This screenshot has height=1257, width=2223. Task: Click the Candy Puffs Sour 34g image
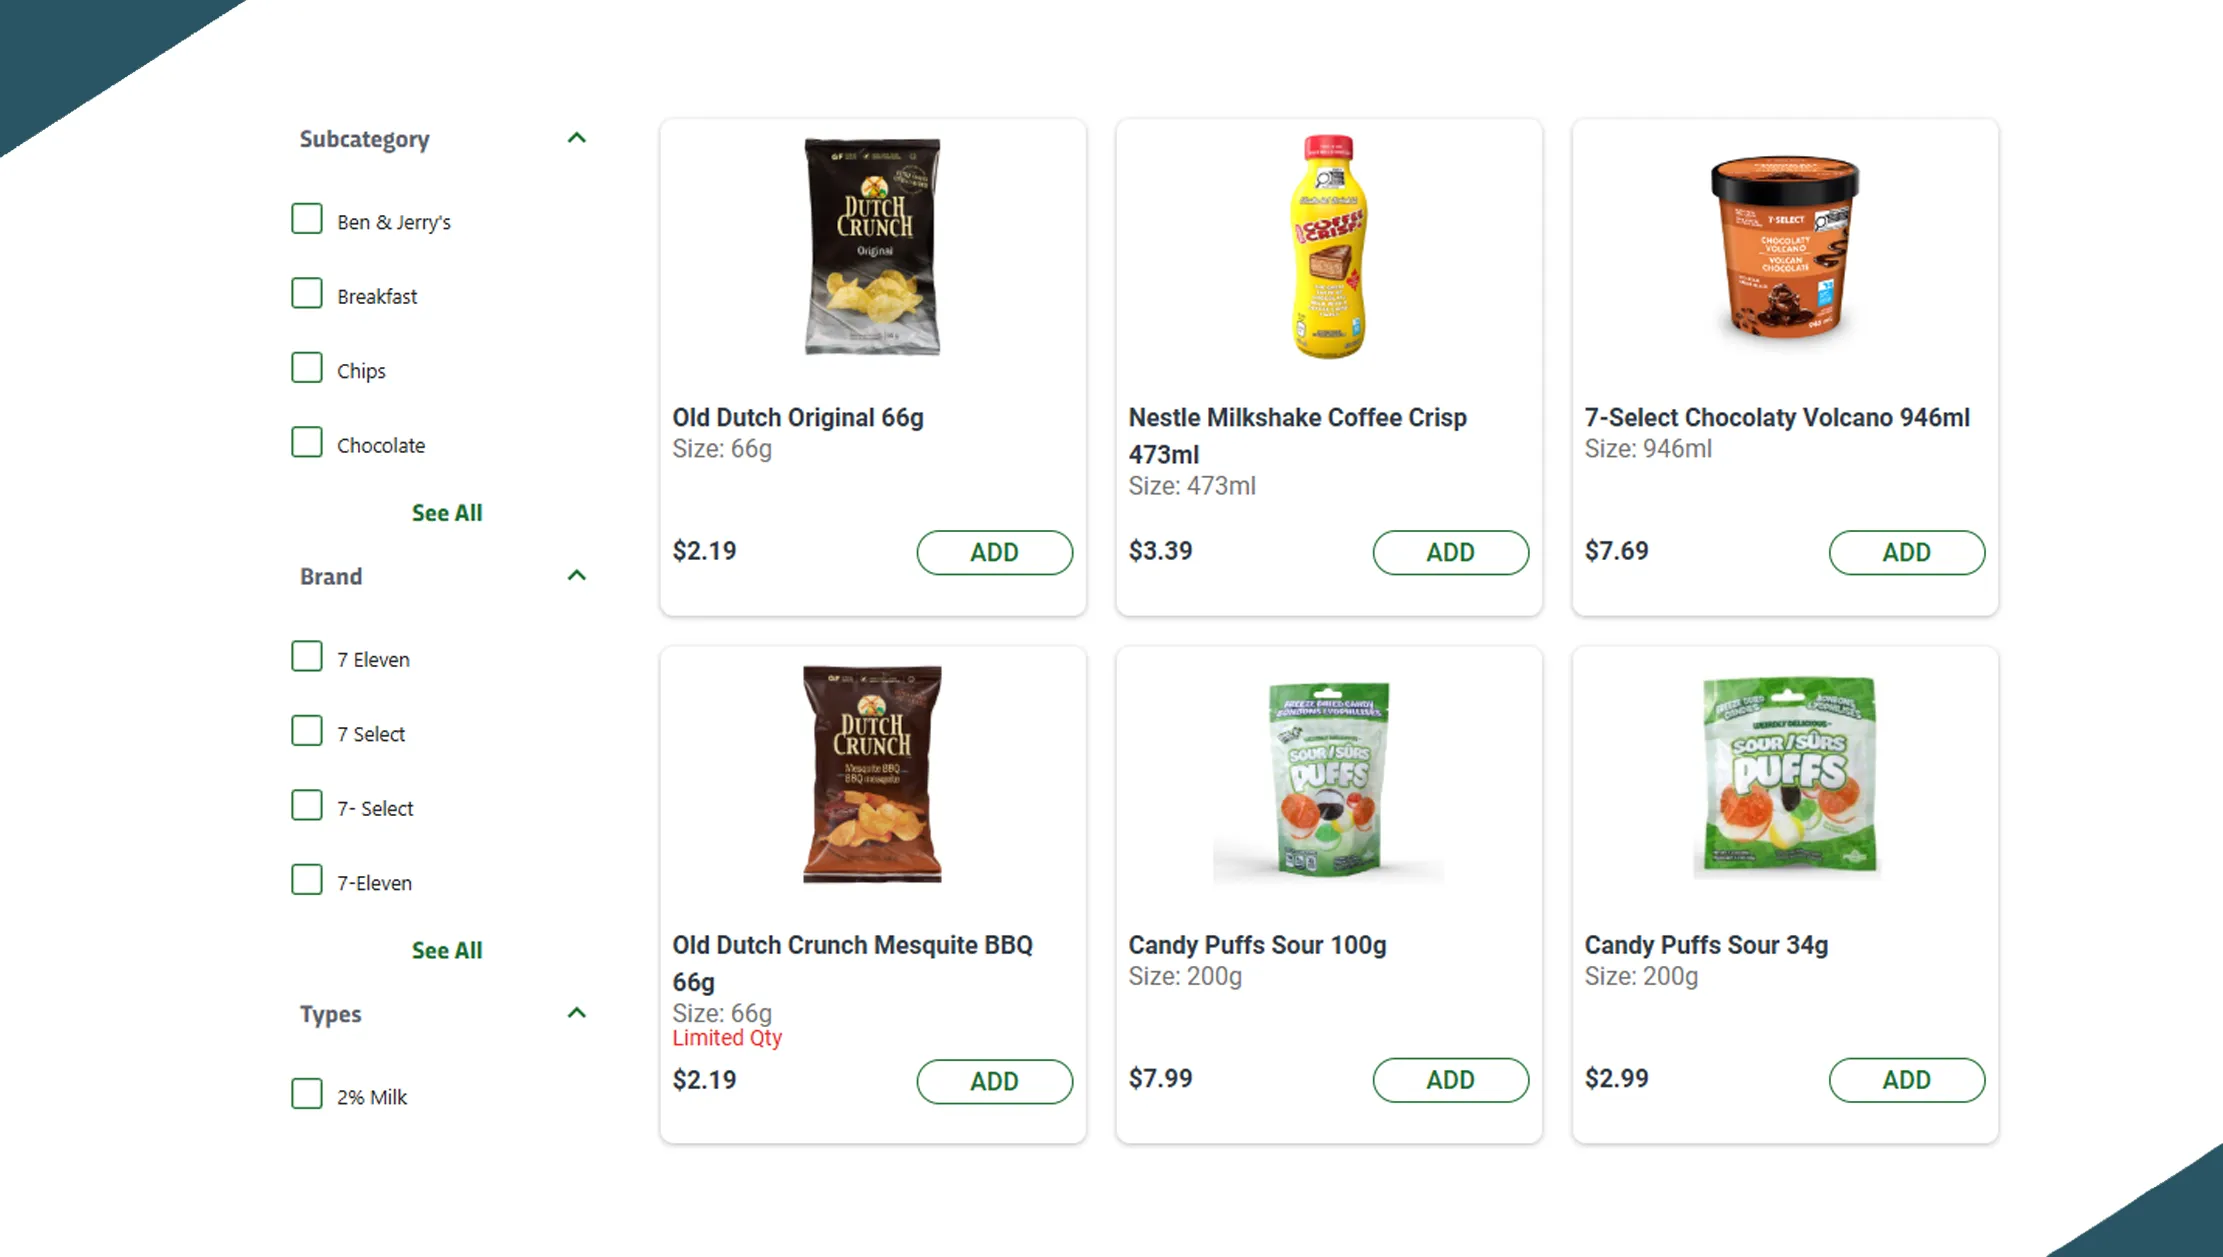(x=1785, y=776)
